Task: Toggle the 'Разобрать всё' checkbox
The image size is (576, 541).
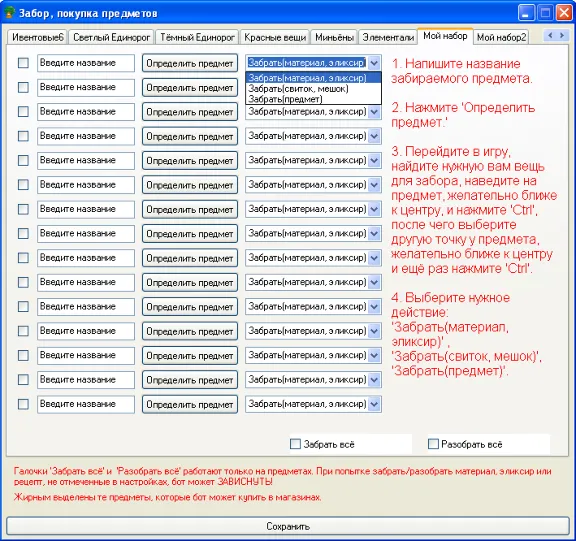Action: tap(433, 444)
